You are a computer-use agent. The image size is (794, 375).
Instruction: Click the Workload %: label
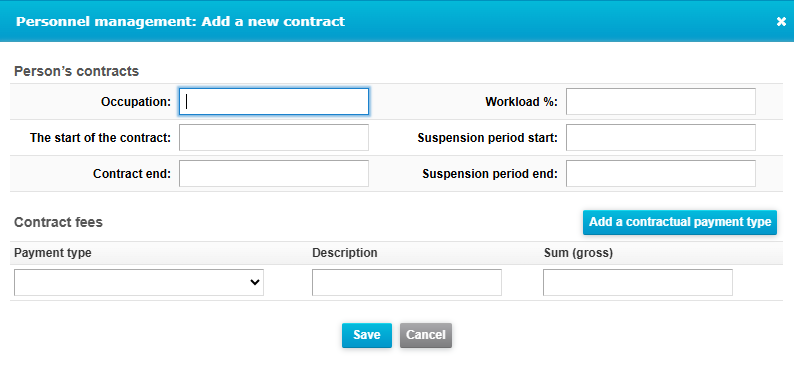tap(521, 102)
